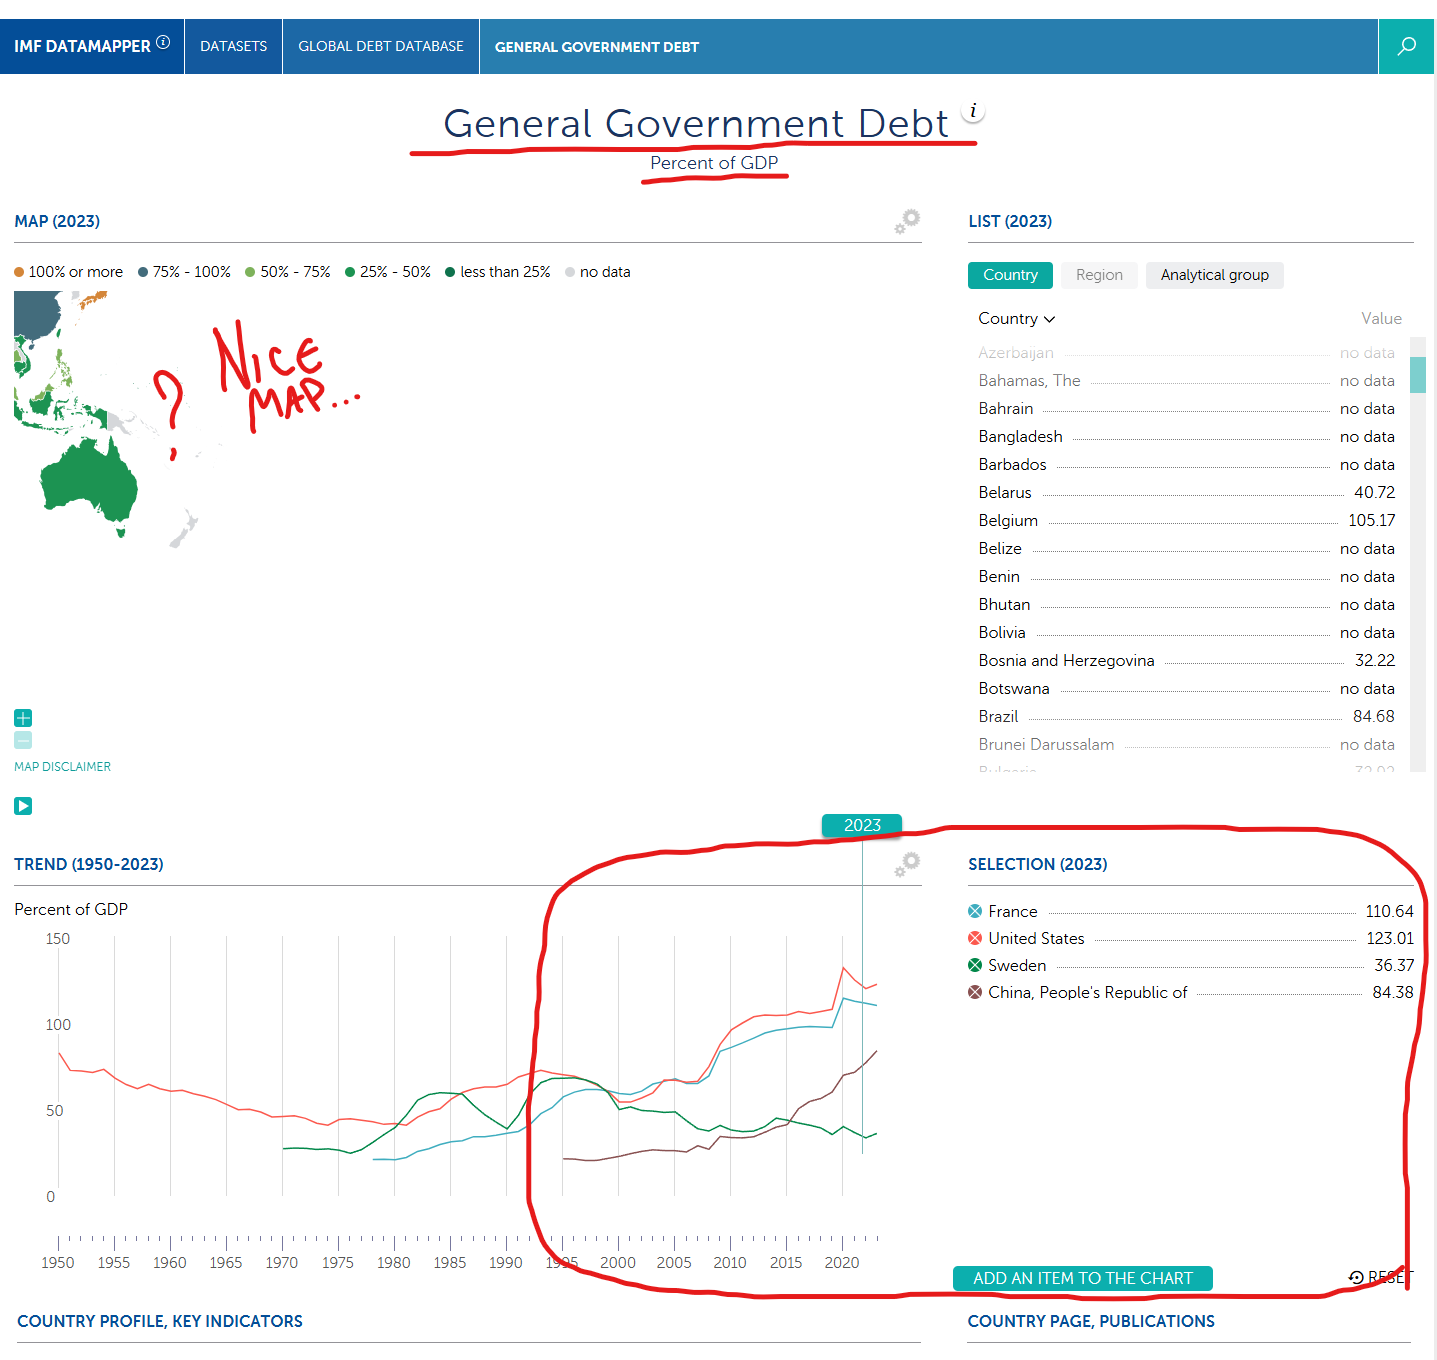Select Bahamas, The in list

[1186, 380]
